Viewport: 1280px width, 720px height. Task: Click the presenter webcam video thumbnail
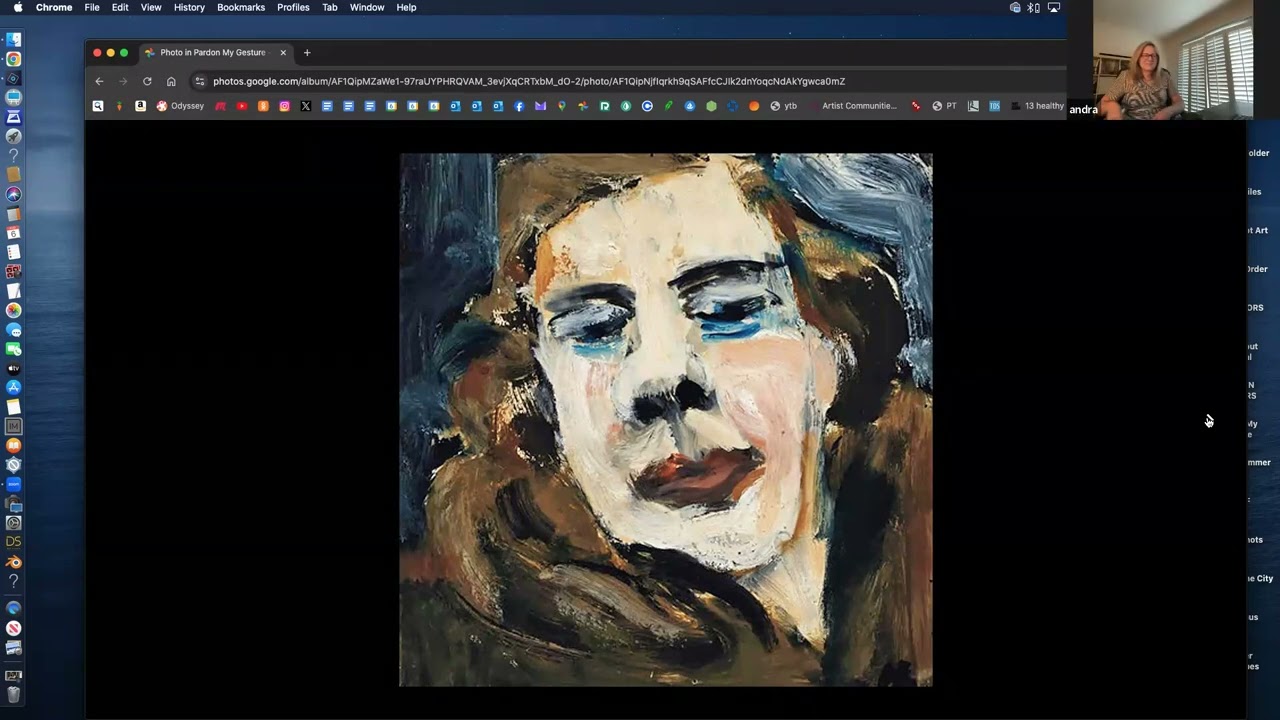click(1173, 59)
